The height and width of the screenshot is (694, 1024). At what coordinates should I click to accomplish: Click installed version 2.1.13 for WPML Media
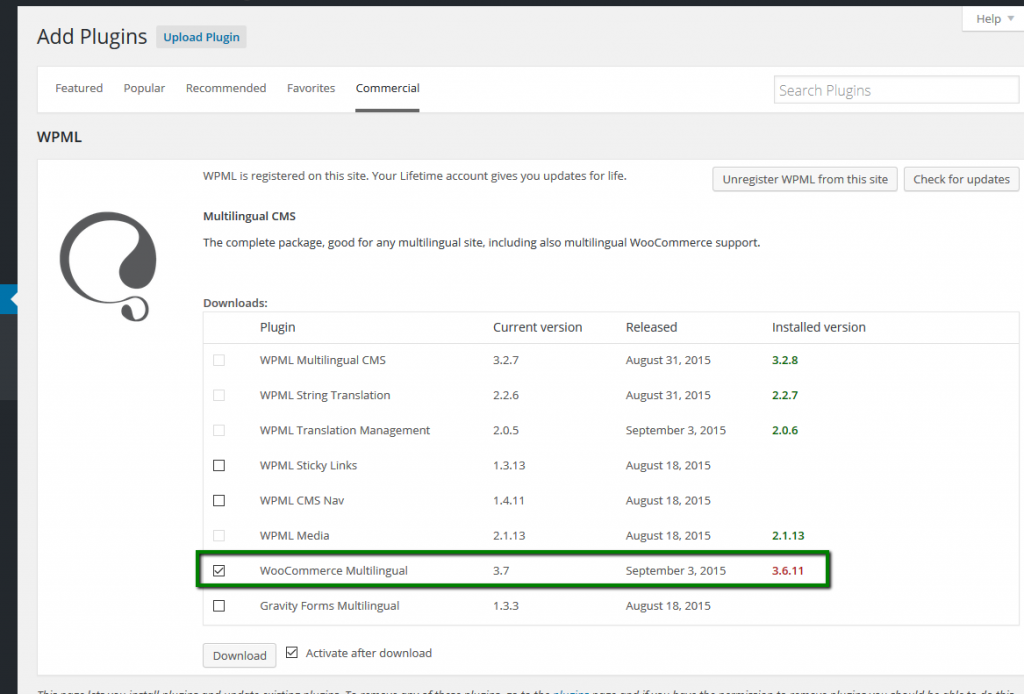[788, 536]
